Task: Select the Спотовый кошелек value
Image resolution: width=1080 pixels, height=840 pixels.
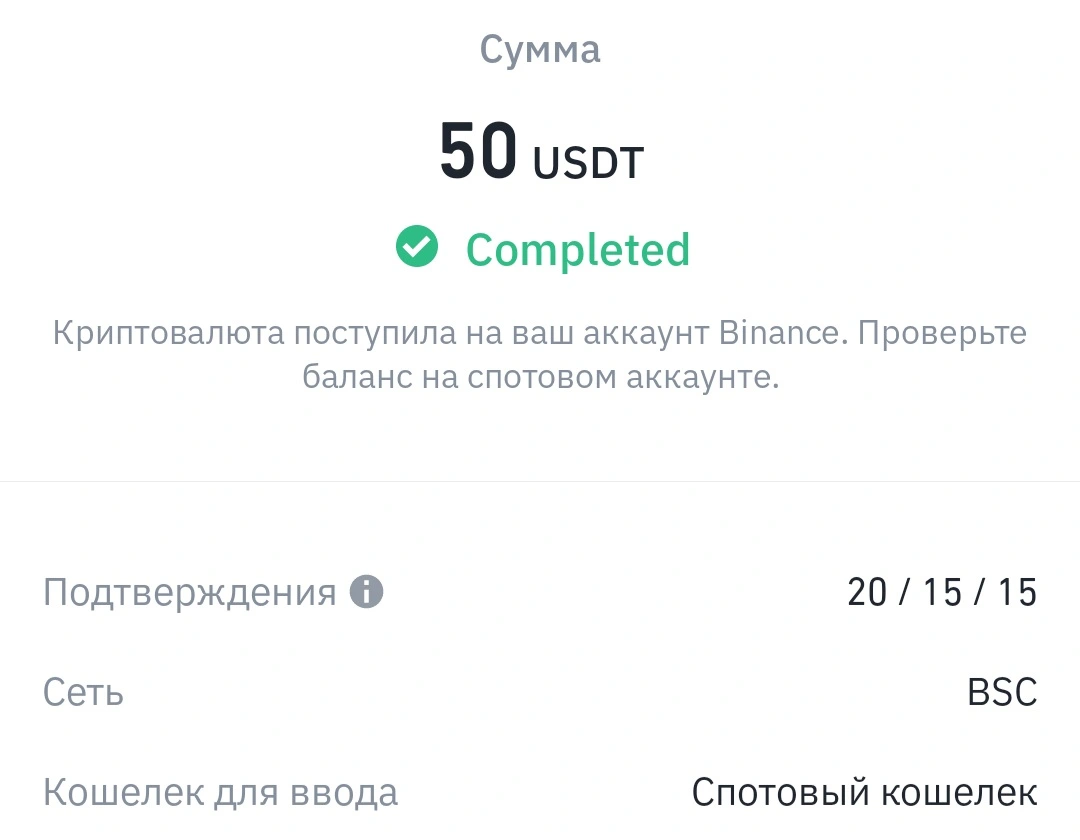Action: pos(864,792)
